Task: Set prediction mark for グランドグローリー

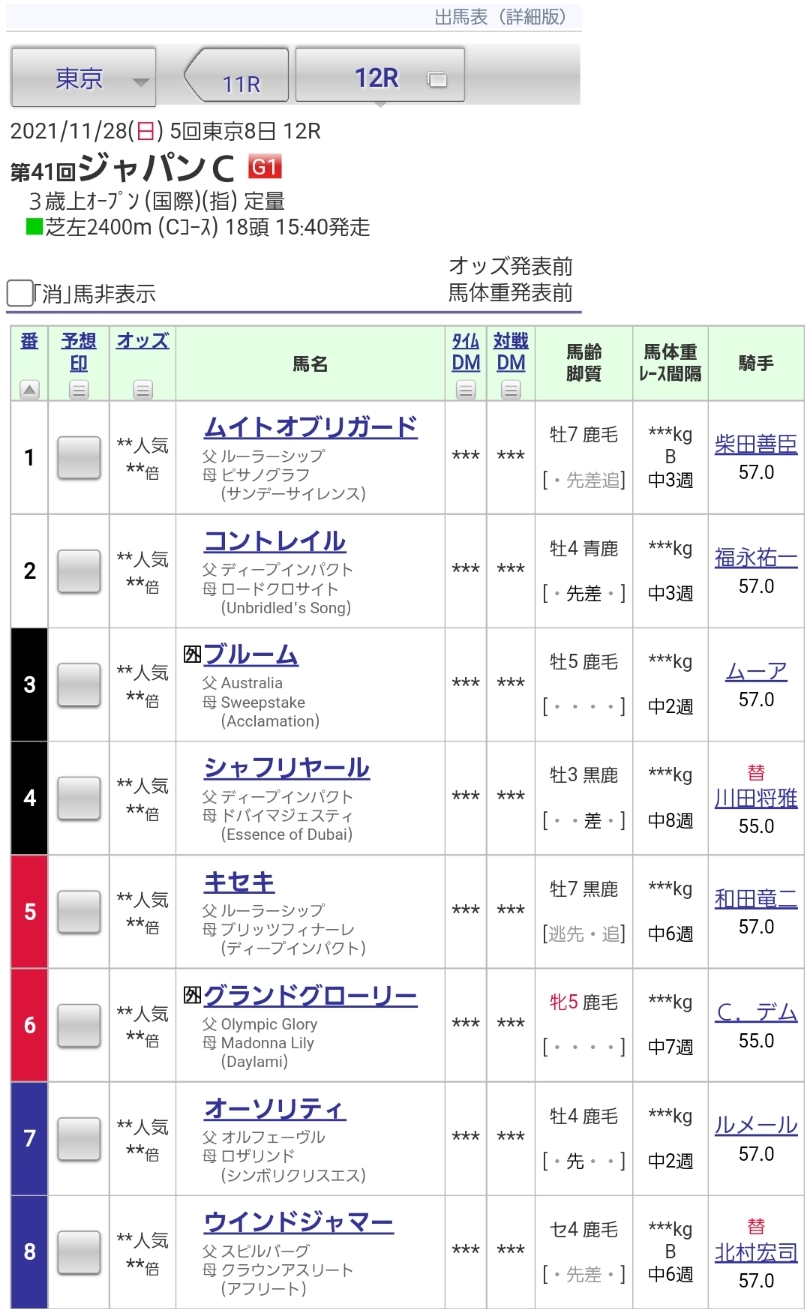Action: [x=79, y=1025]
